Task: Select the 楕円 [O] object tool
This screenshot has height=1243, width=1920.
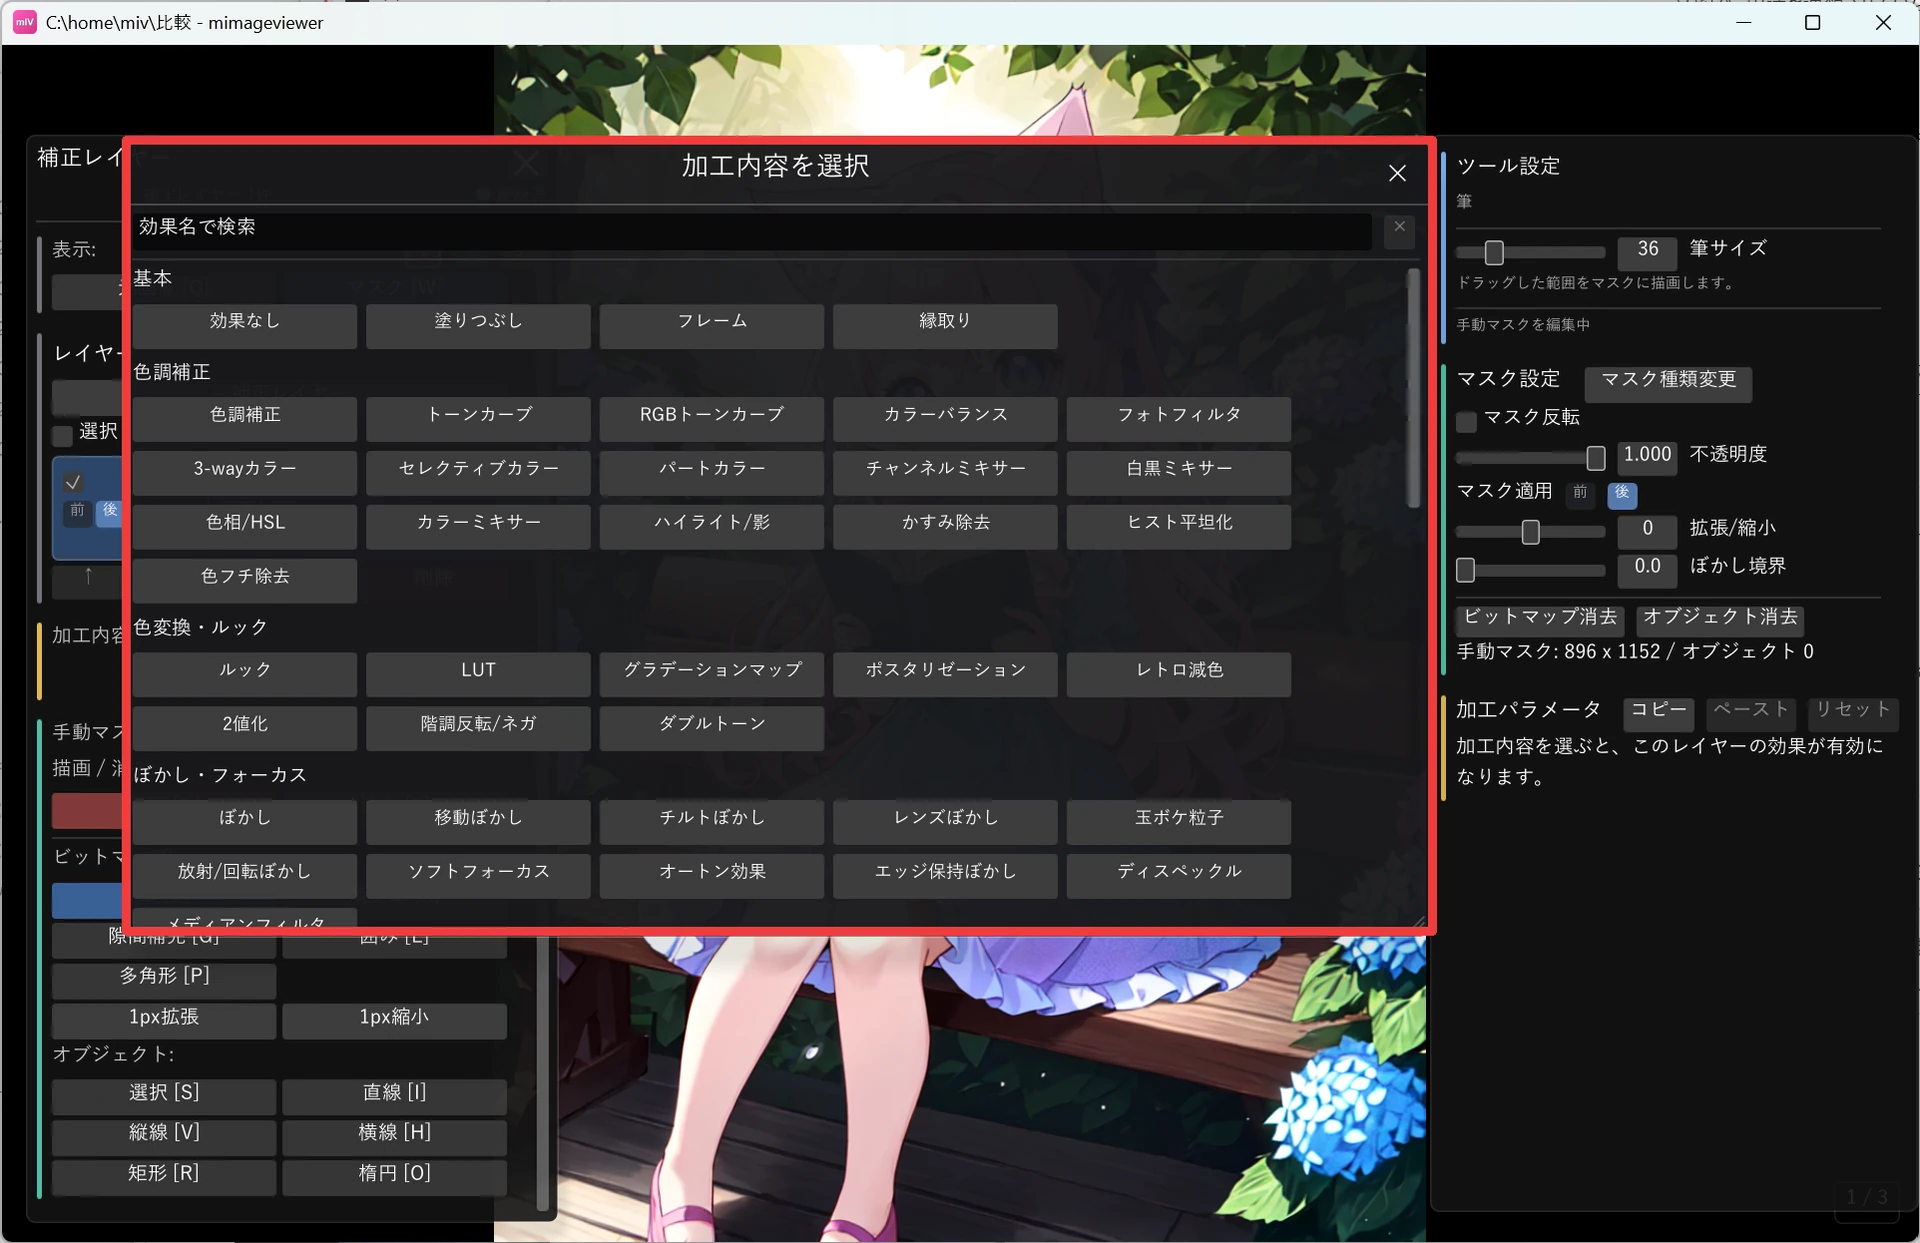Action: [394, 1175]
